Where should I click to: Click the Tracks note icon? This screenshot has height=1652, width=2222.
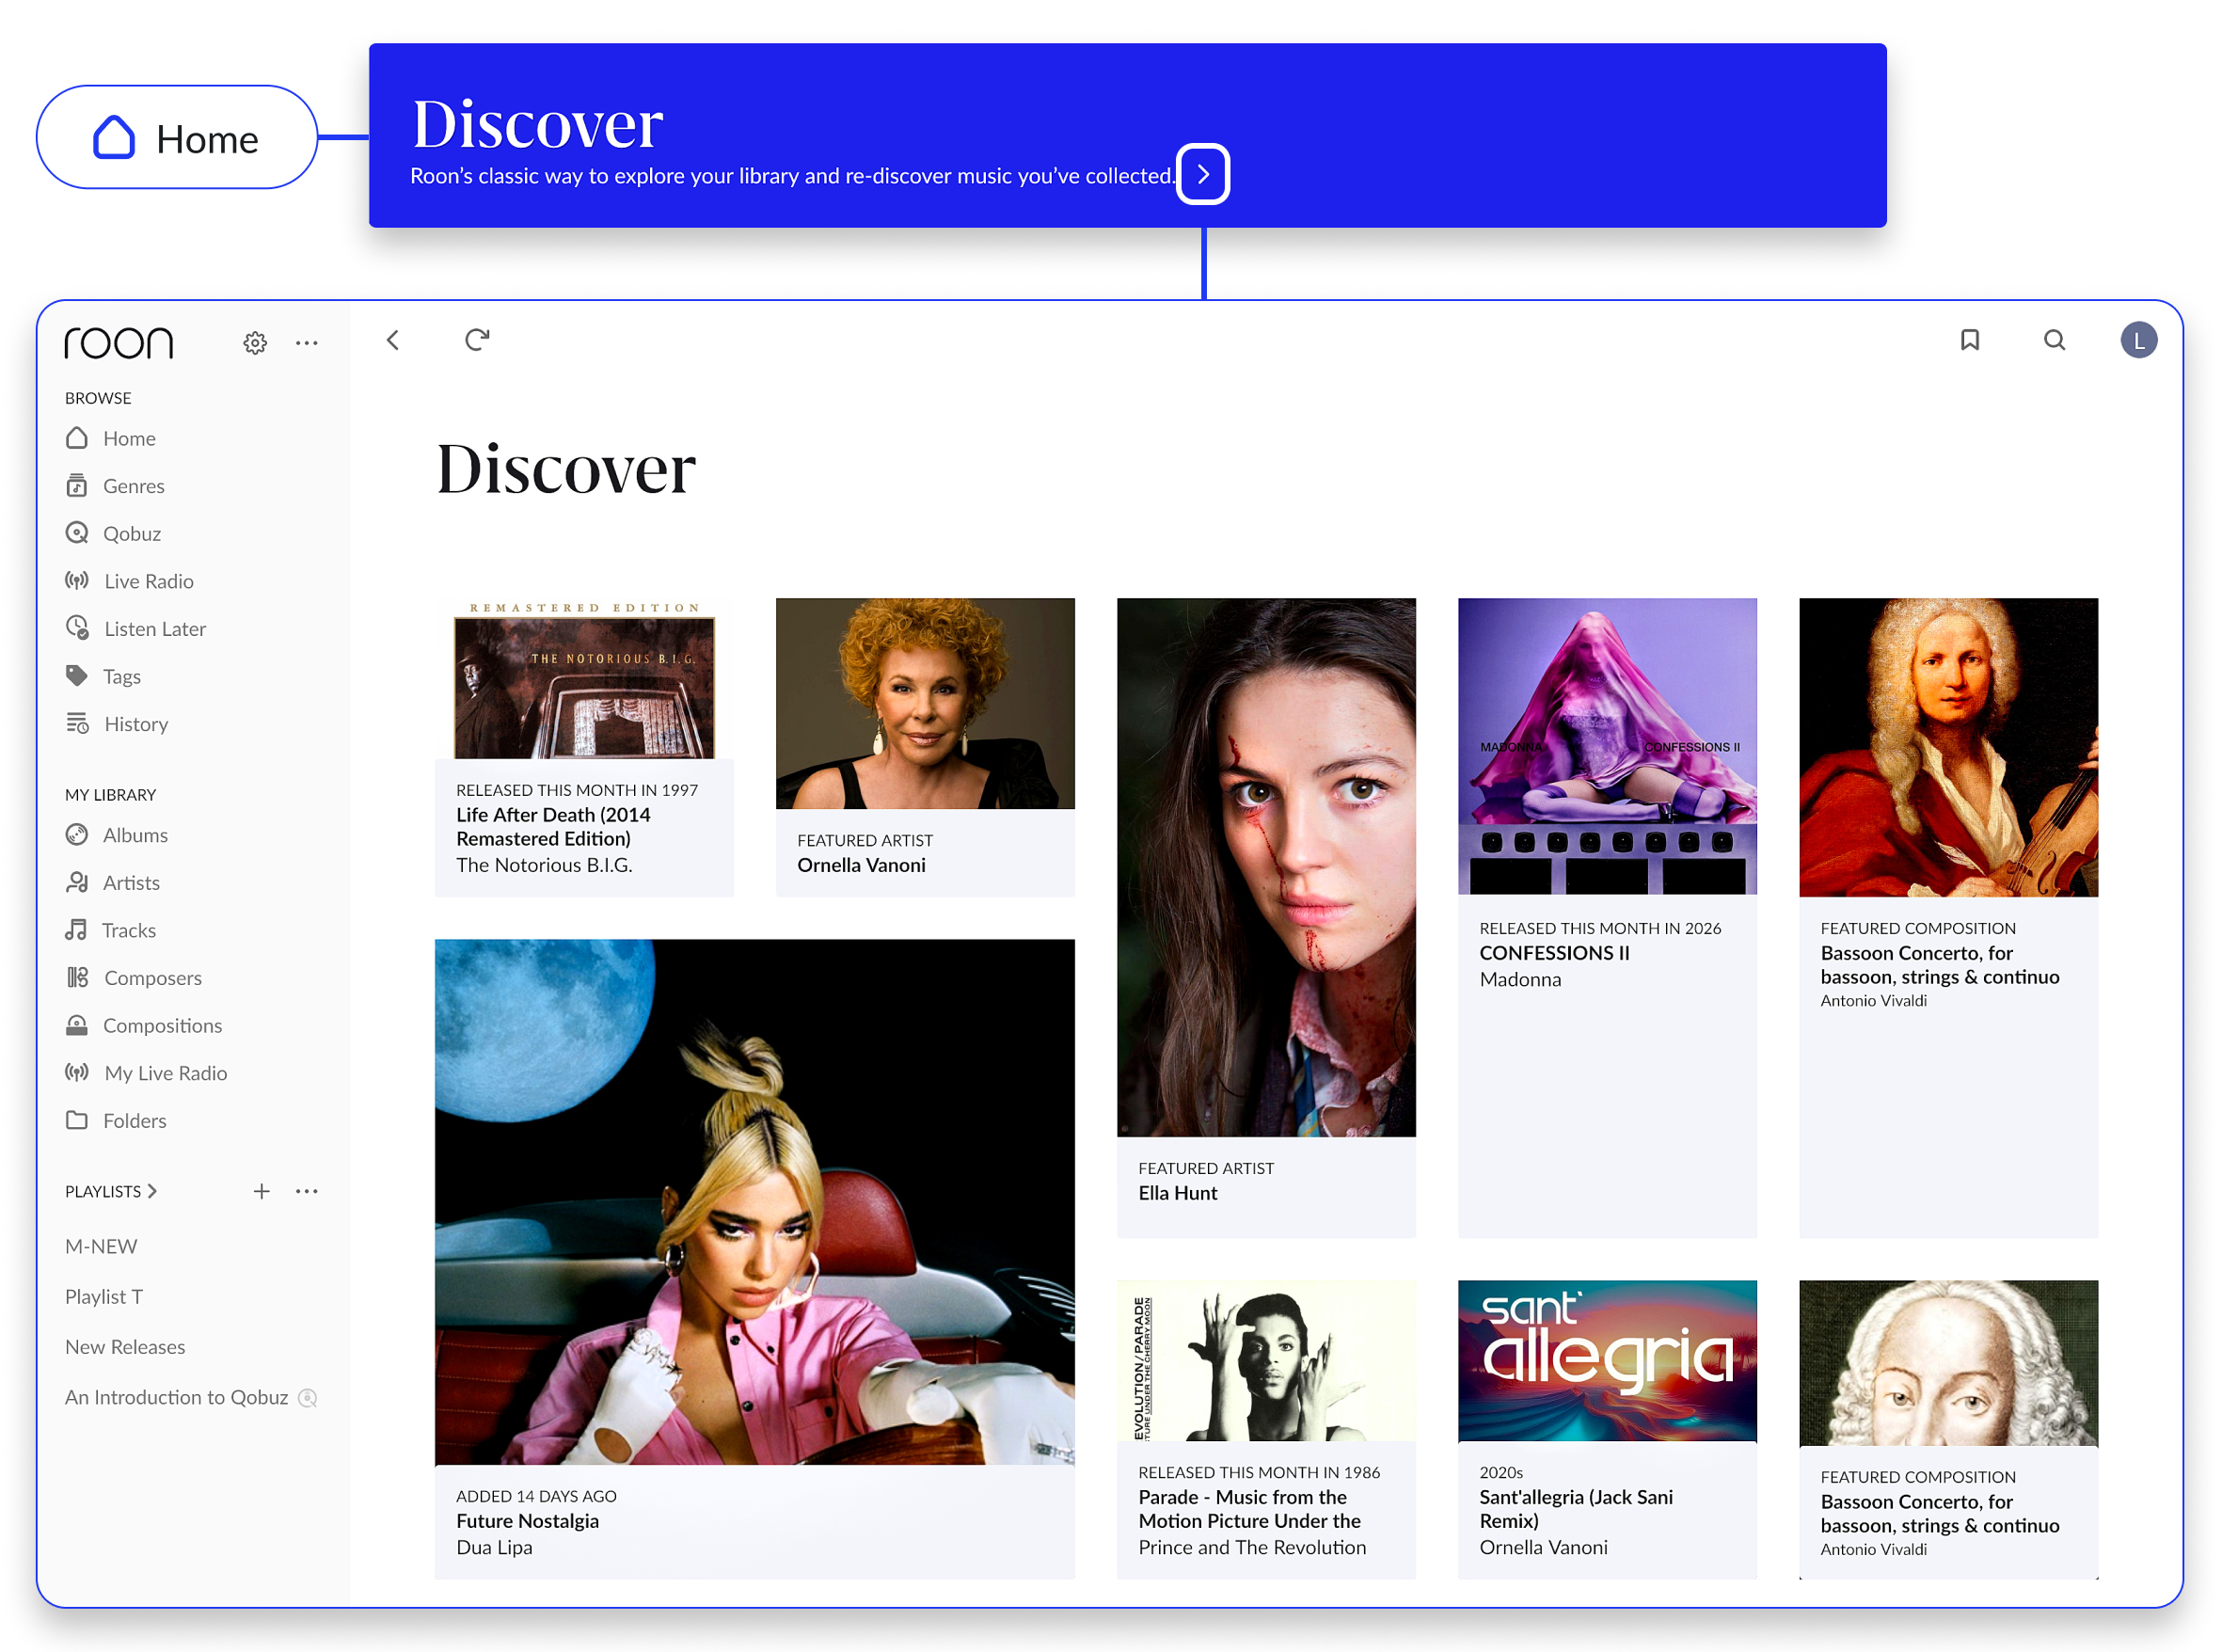pos(76,930)
